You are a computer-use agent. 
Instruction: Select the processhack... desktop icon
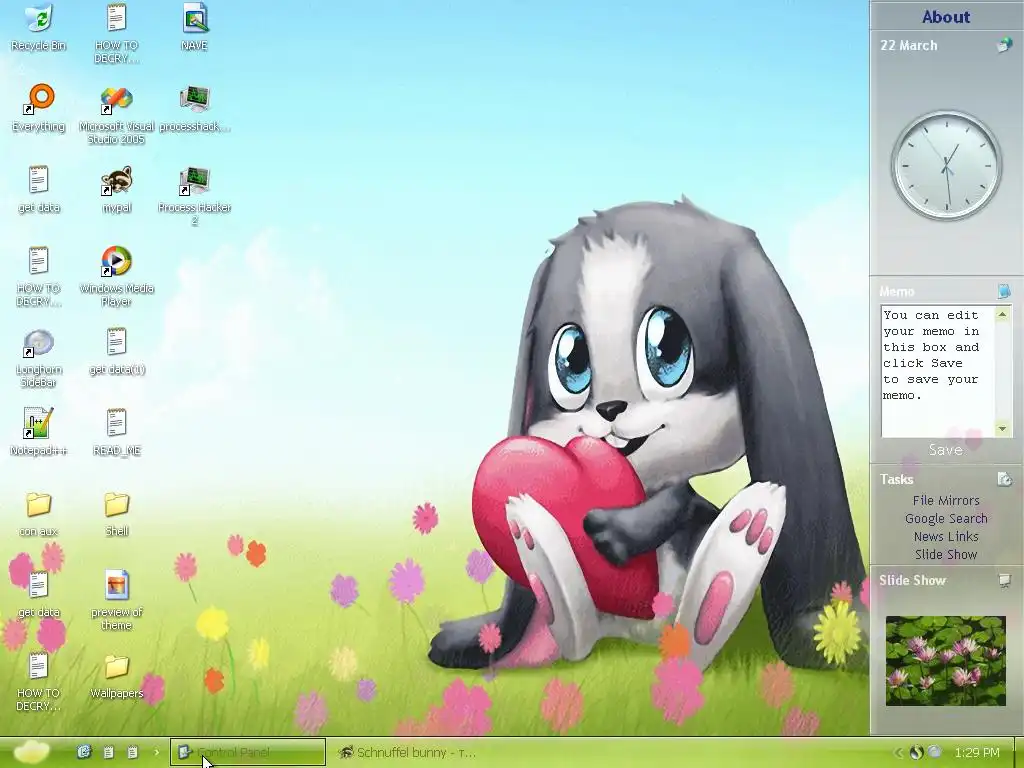195,109
